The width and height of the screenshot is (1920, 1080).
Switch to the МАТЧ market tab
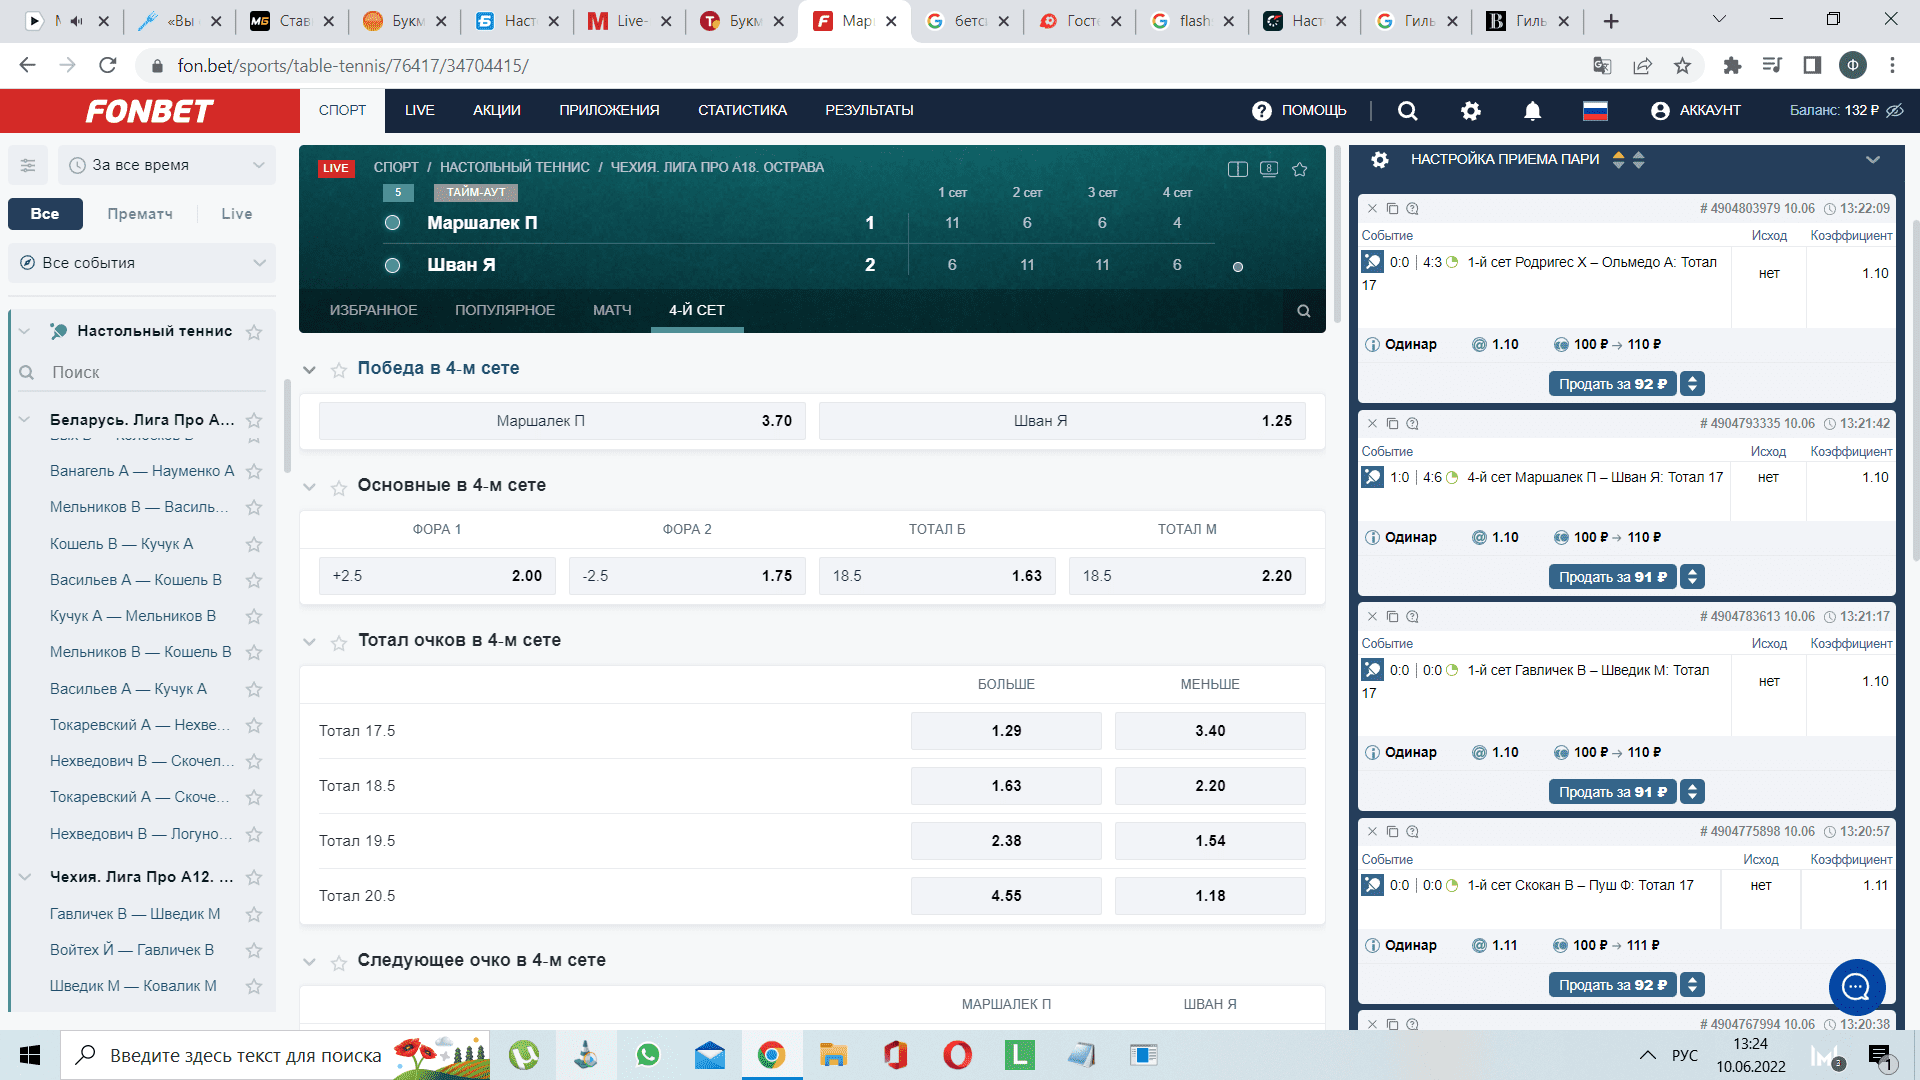pyautogui.click(x=611, y=310)
